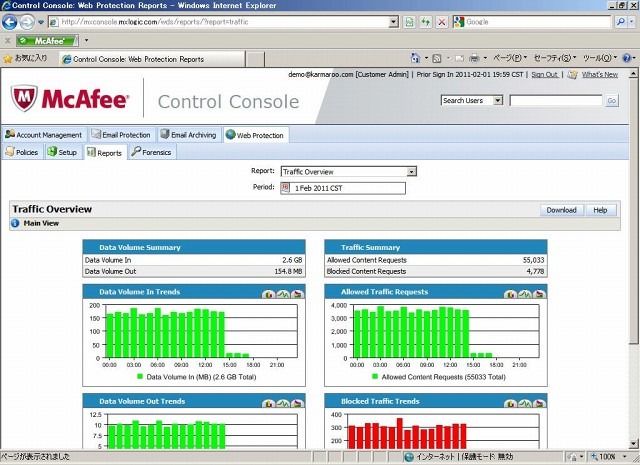This screenshot has width=640, height=465.
Task: Click the blue info icon next to Main View
Action: pos(15,223)
